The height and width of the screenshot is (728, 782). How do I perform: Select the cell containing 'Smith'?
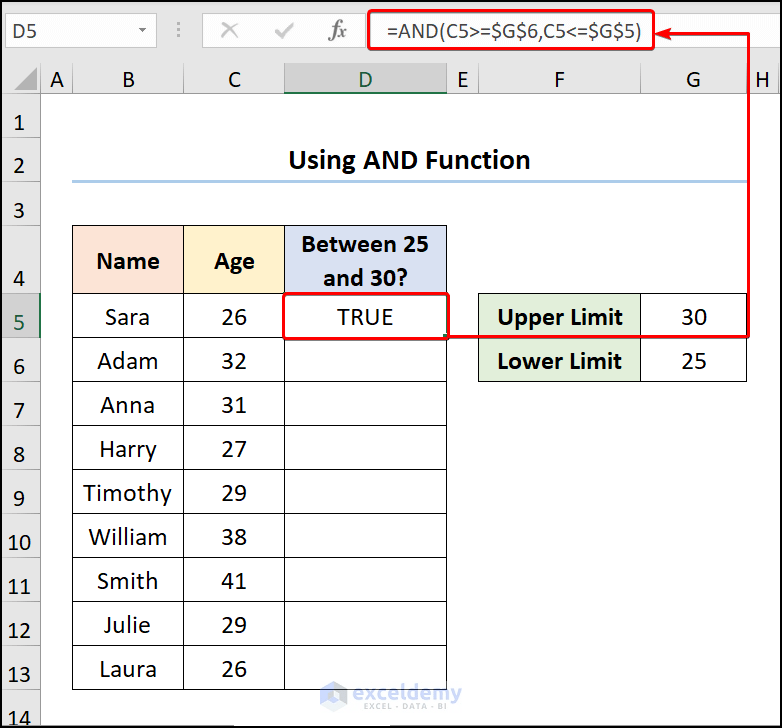click(x=128, y=579)
